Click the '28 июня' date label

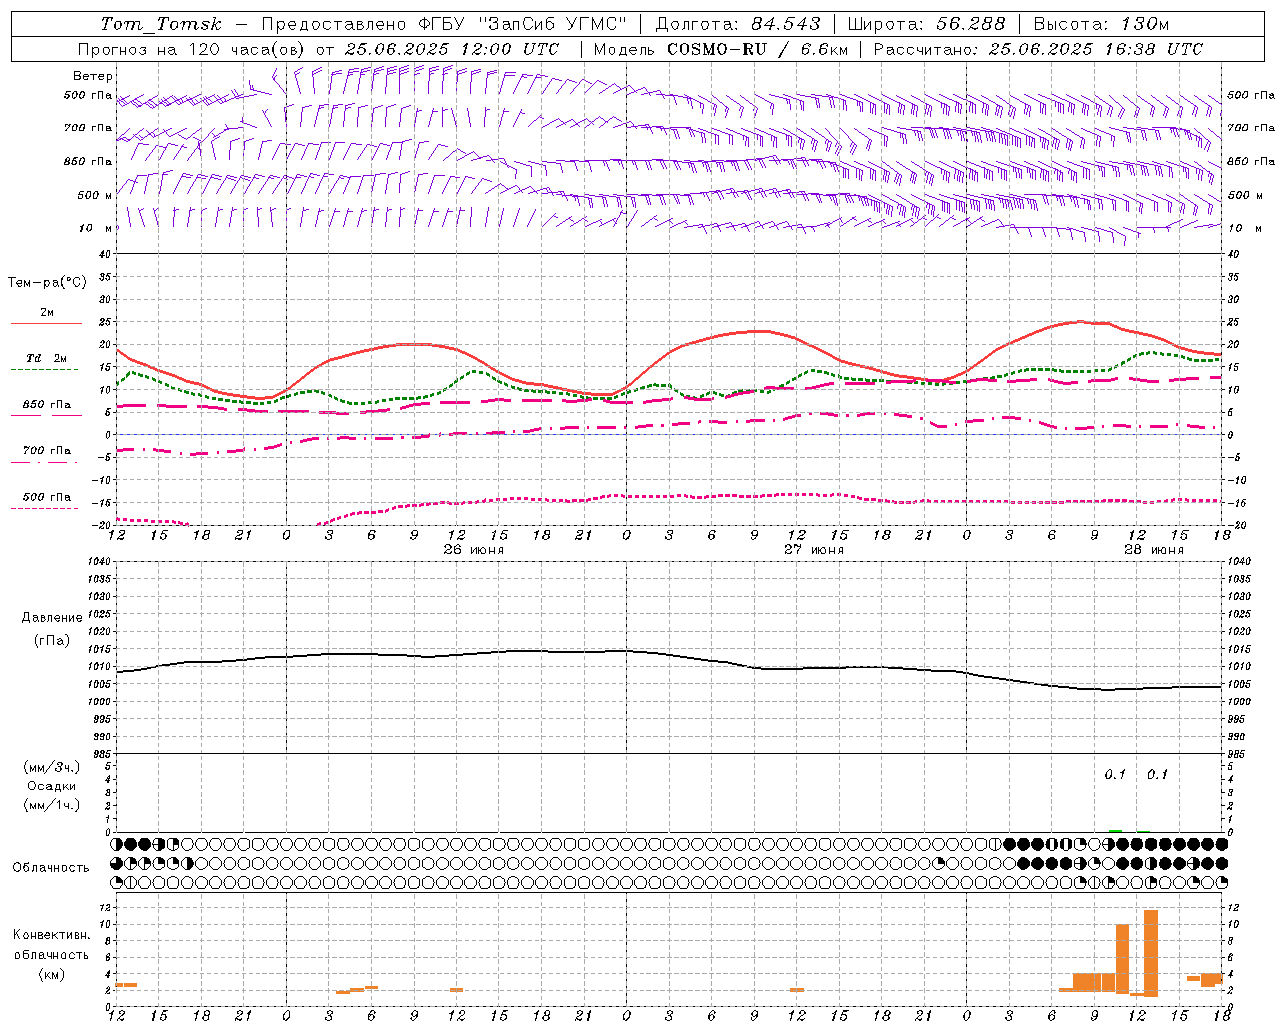click(x=1153, y=550)
